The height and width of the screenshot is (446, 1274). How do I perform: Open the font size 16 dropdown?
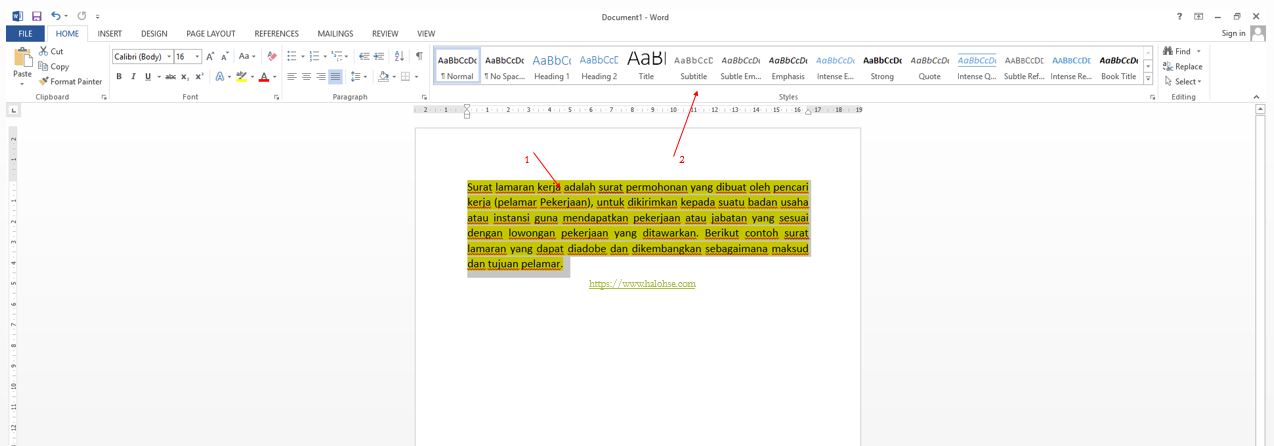point(197,57)
